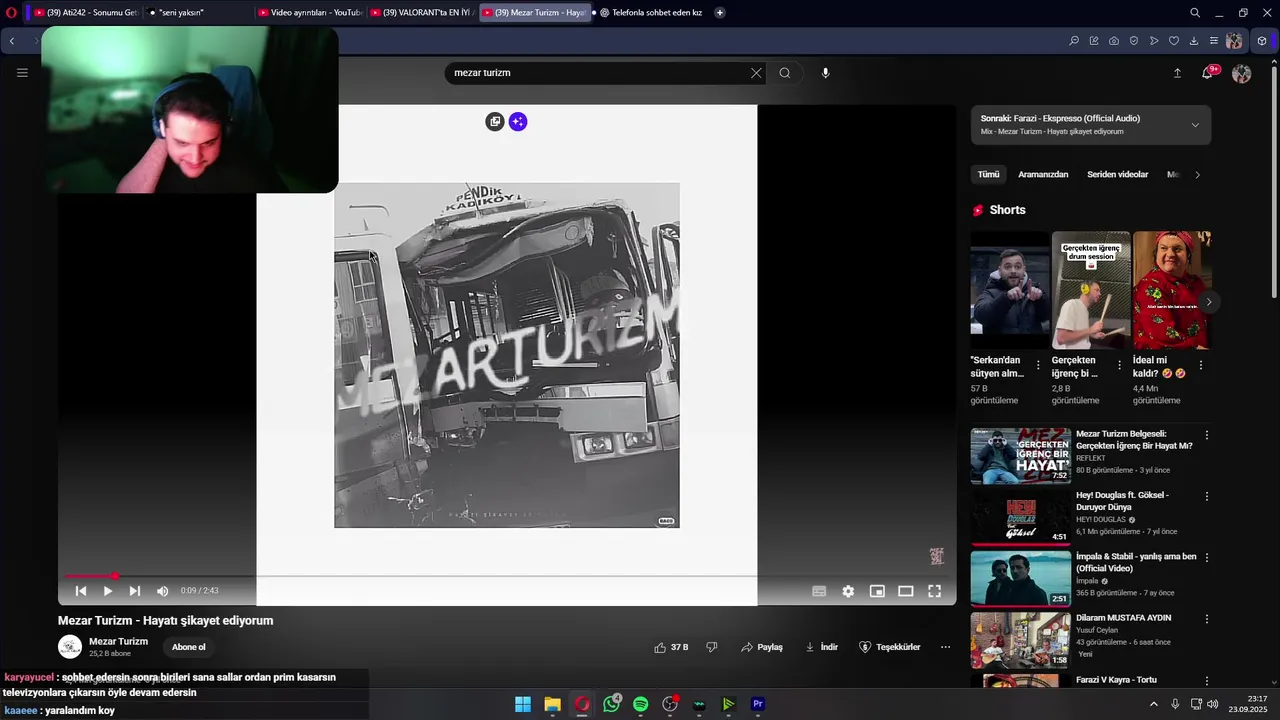This screenshot has width=1280, height=720.
Task: Open more actions under the video
Action: pos(945,647)
